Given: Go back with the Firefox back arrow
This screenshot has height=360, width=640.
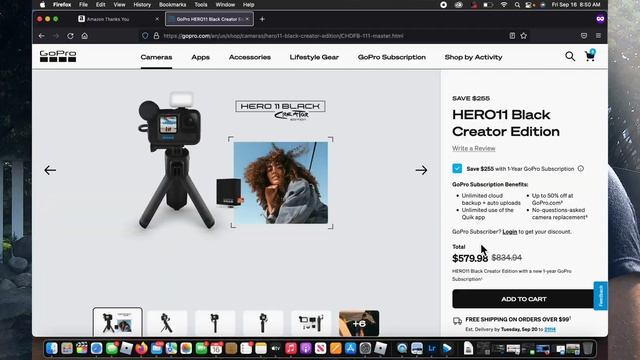Looking at the screenshot, I should tap(42, 36).
